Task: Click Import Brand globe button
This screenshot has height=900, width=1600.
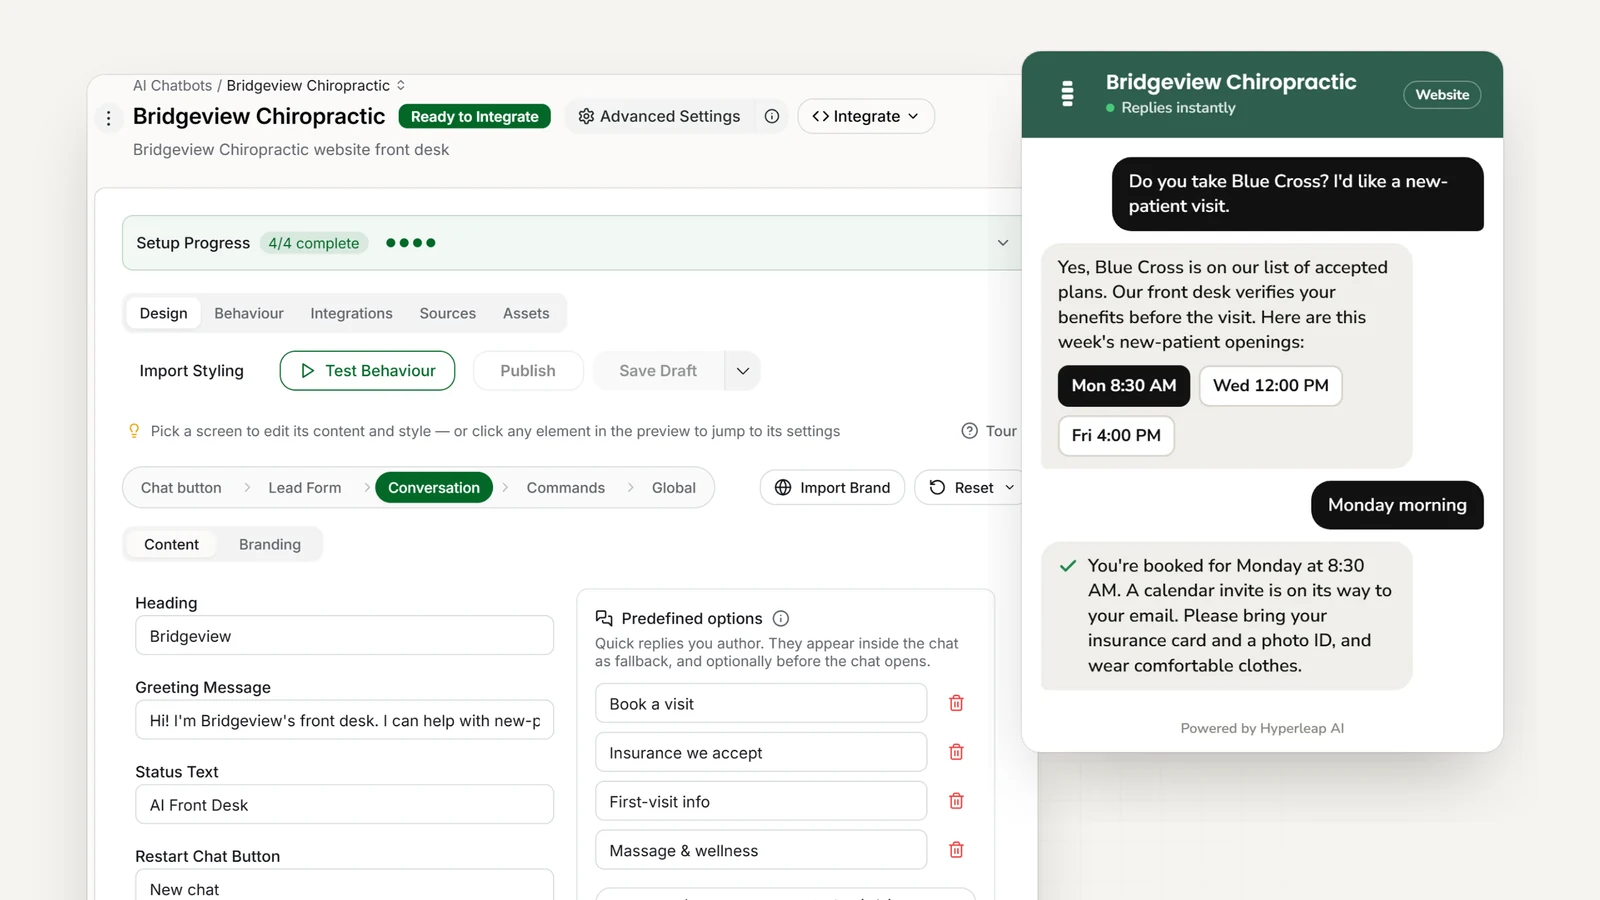Action: (x=832, y=488)
